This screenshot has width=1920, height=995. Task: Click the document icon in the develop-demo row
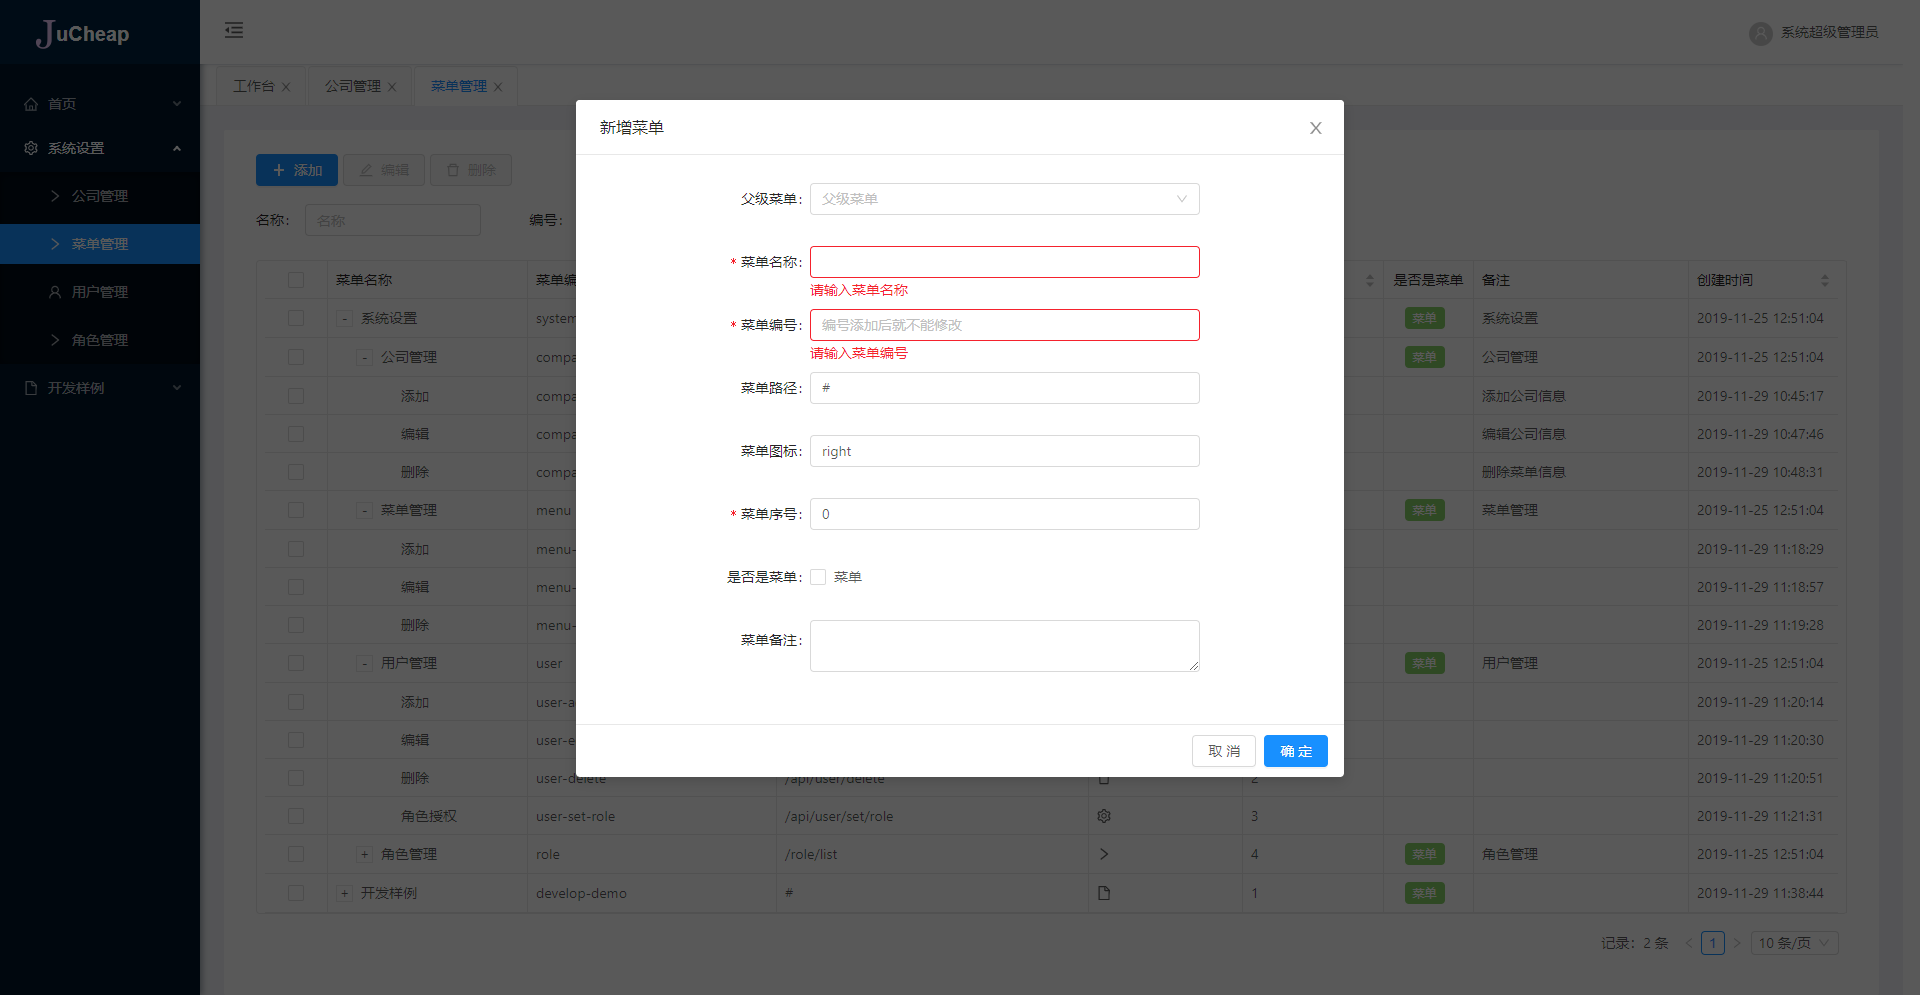[x=1103, y=893]
